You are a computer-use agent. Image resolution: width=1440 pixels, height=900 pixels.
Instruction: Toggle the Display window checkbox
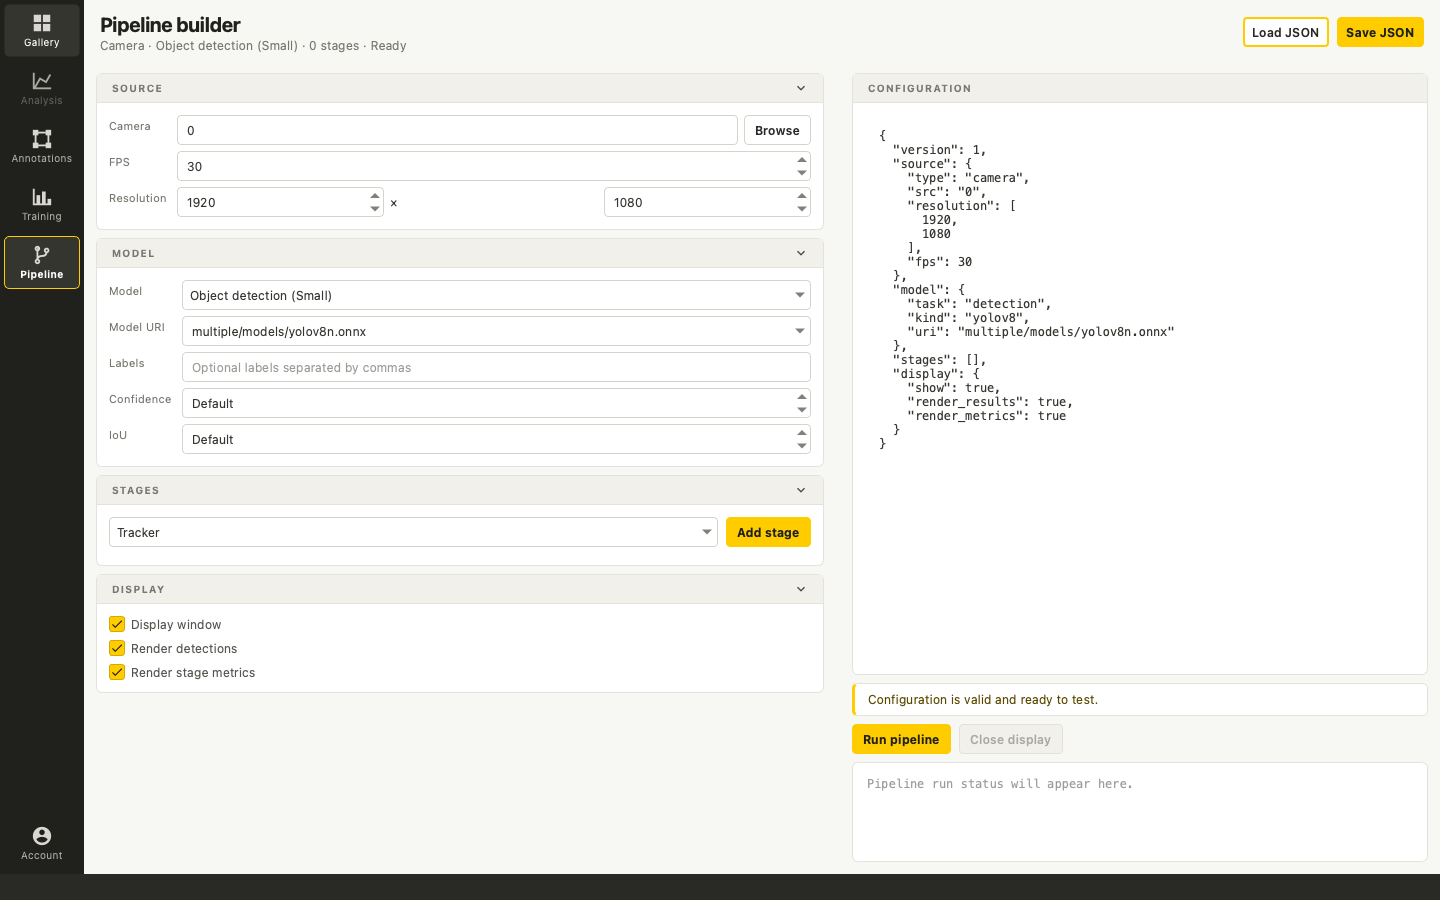(x=117, y=624)
